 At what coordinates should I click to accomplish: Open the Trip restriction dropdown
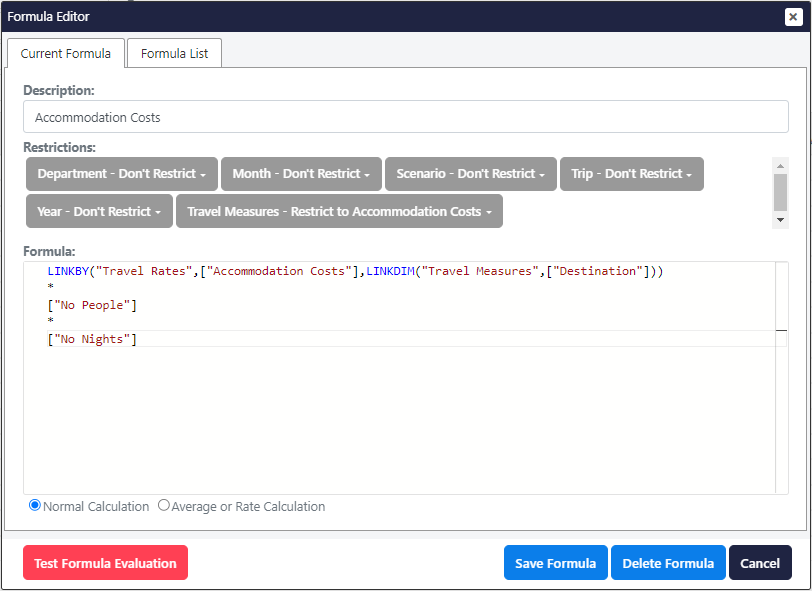click(631, 174)
